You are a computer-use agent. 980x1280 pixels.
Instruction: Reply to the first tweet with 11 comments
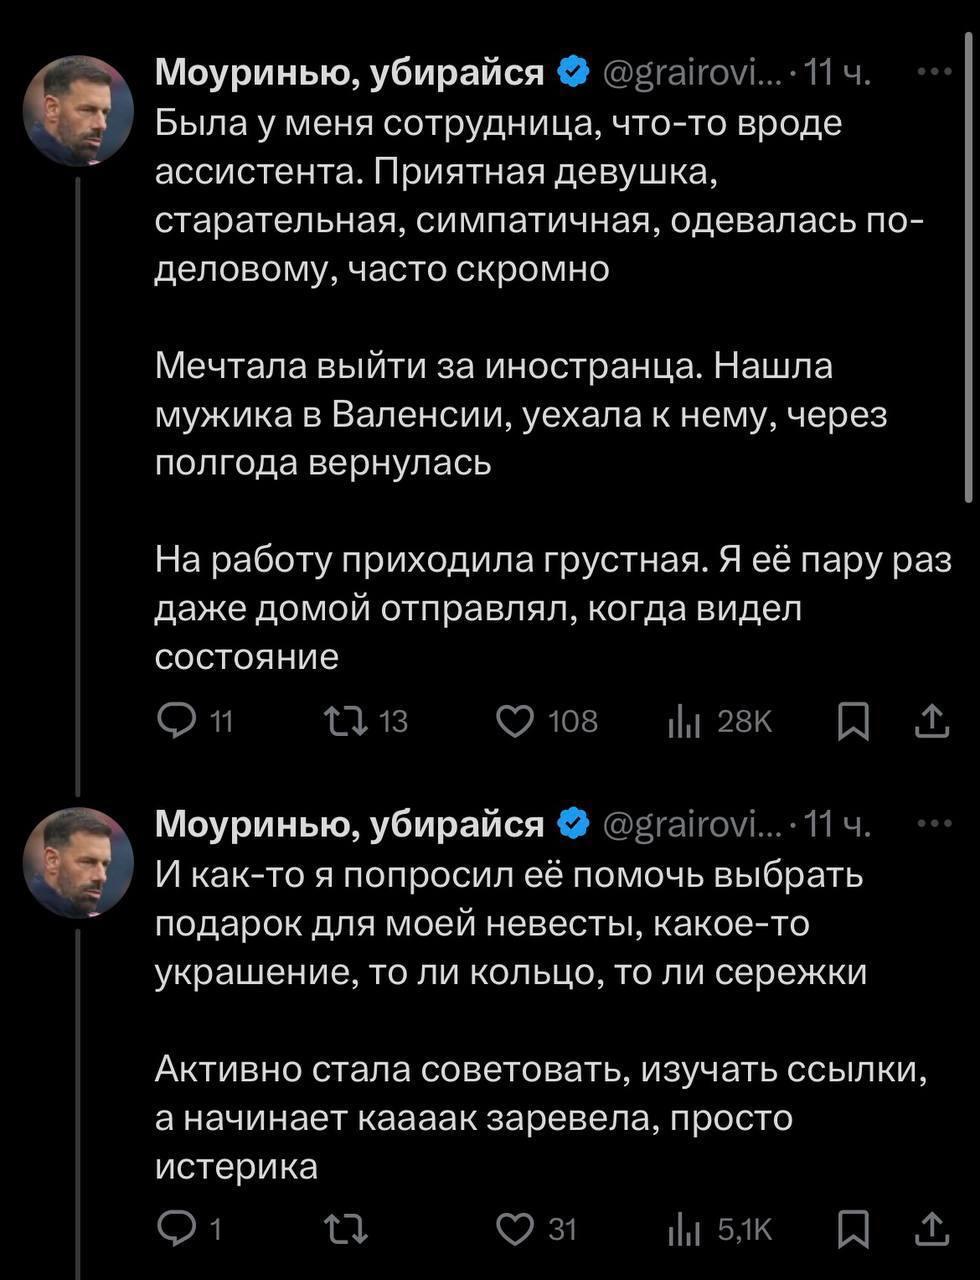[178, 720]
